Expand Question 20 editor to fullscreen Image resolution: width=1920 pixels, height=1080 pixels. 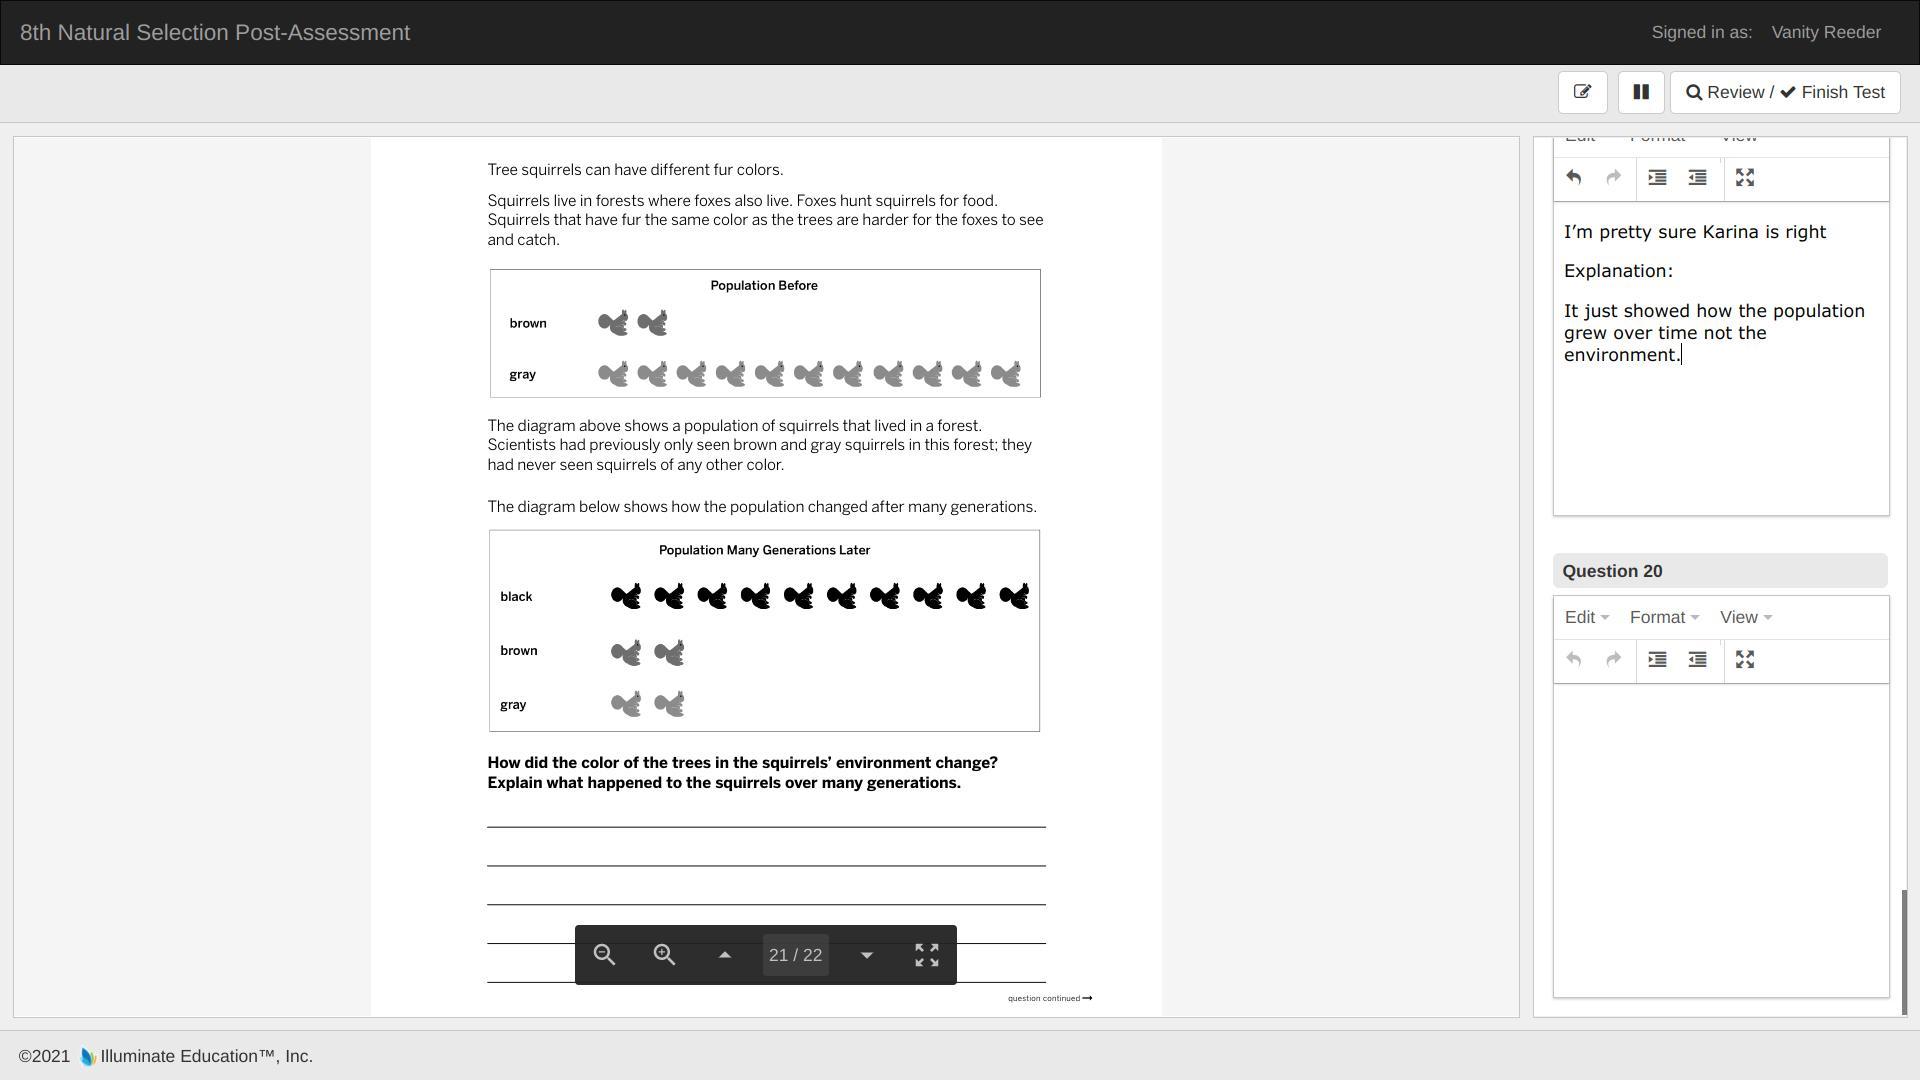click(x=1745, y=660)
